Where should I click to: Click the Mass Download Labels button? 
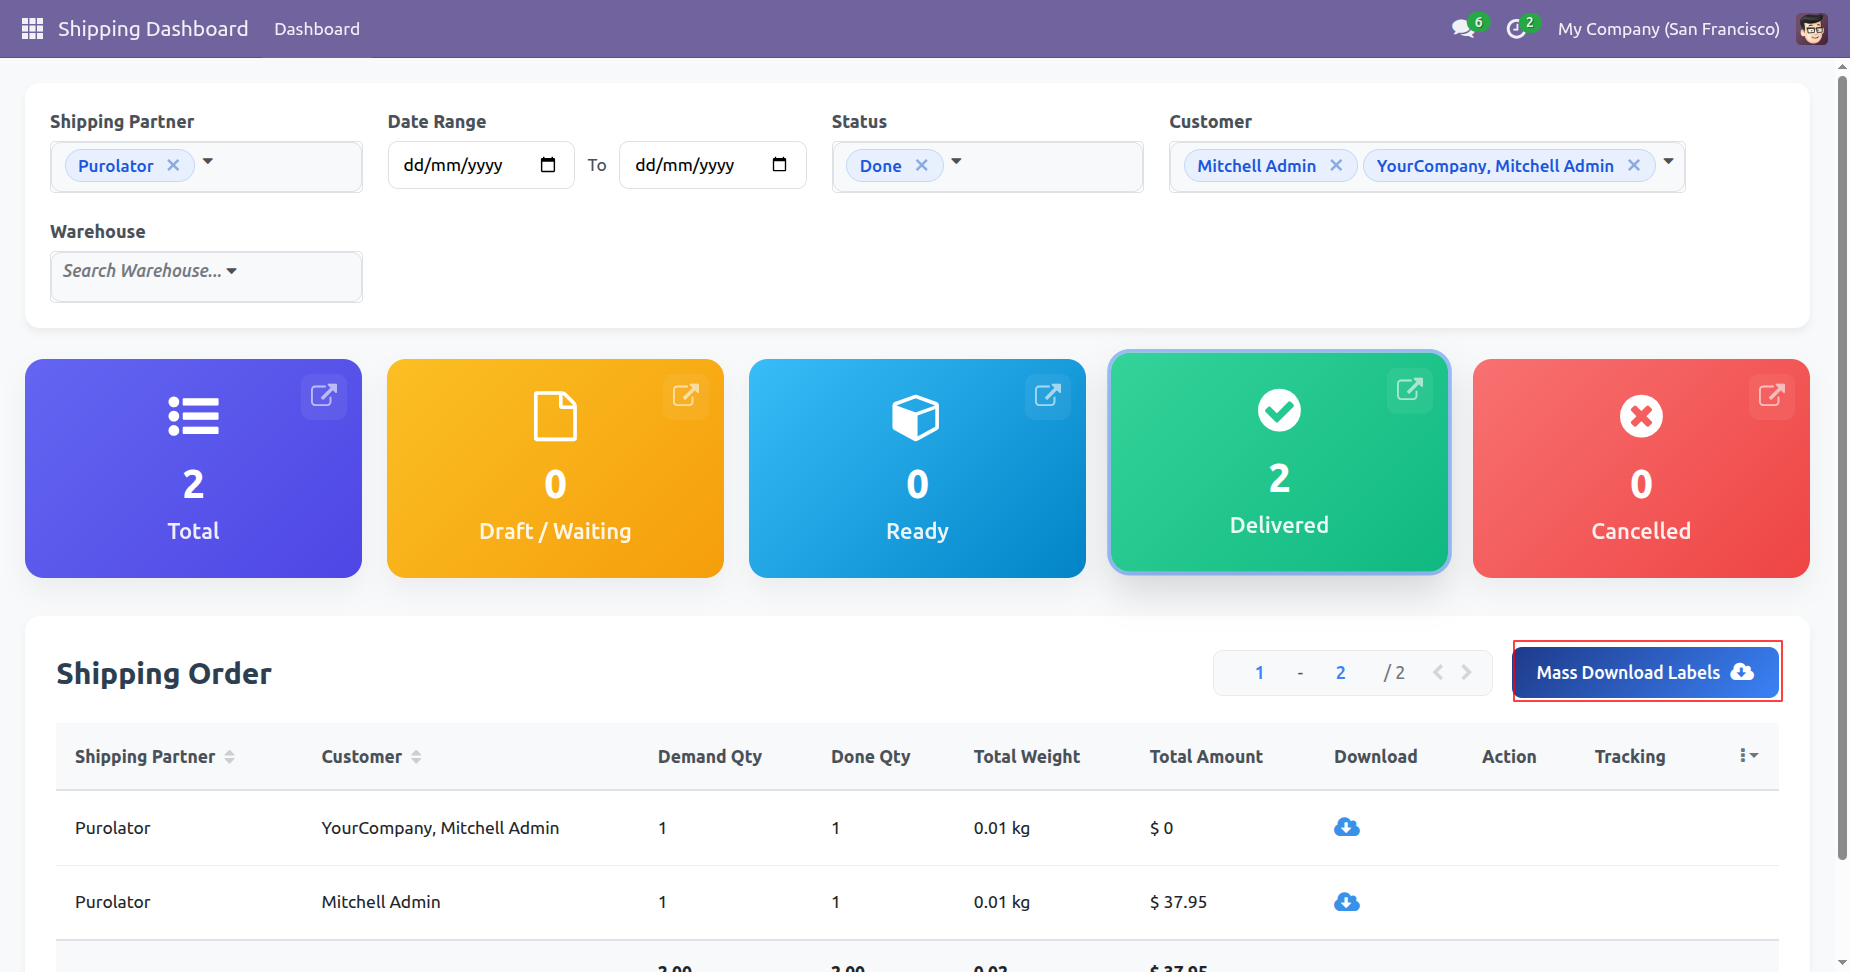point(1645,673)
